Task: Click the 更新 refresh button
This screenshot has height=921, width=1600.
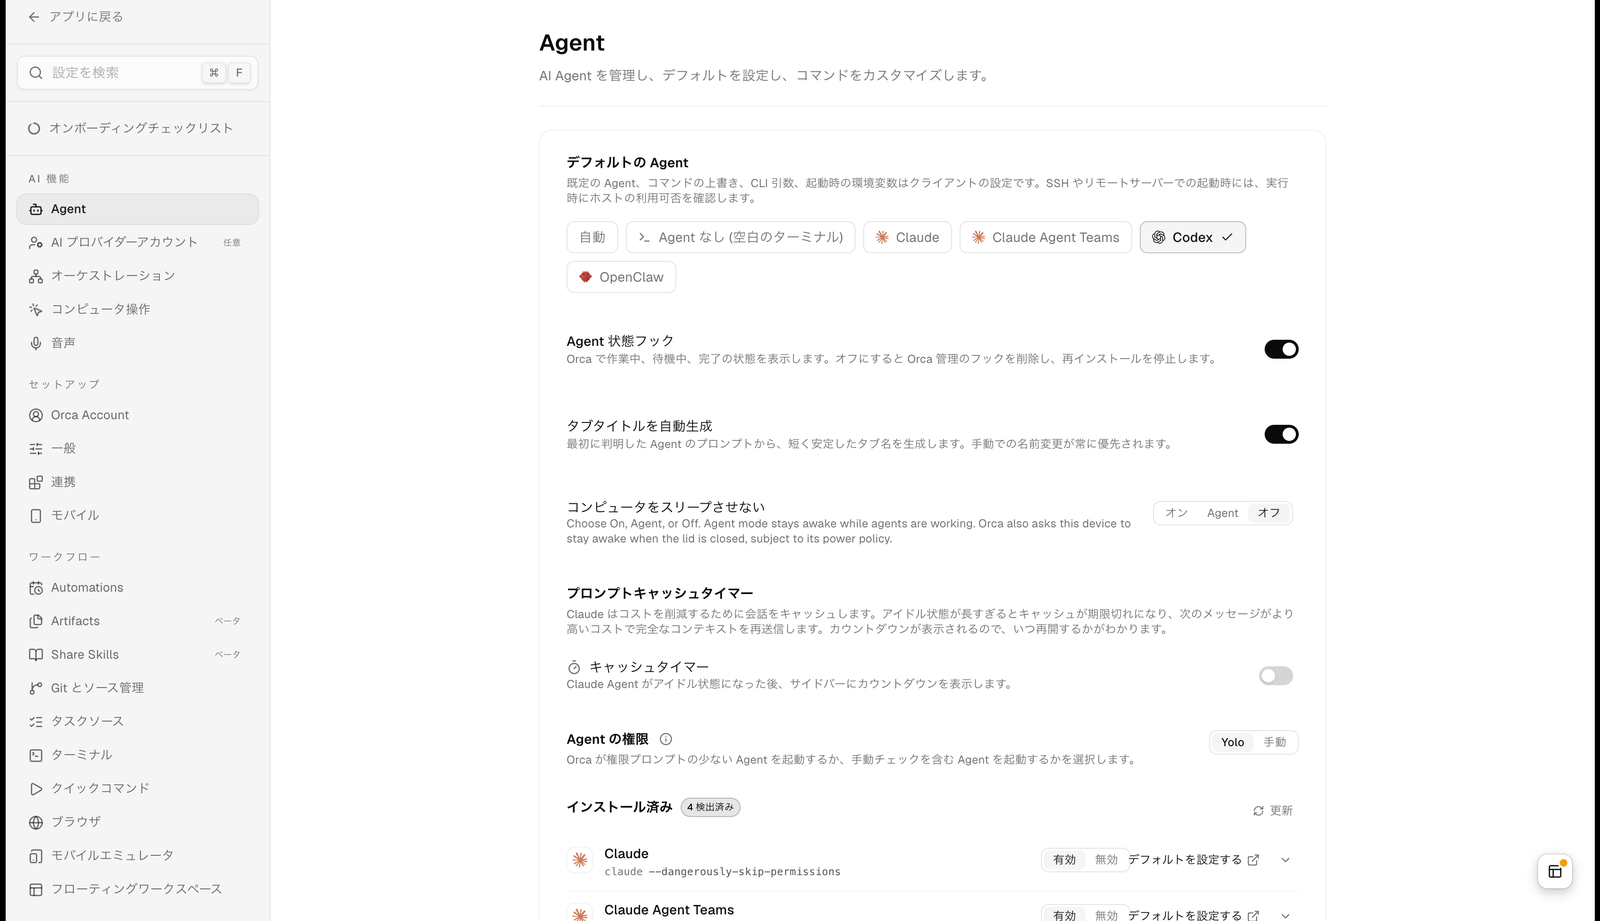Action: [x=1272, y=811]
